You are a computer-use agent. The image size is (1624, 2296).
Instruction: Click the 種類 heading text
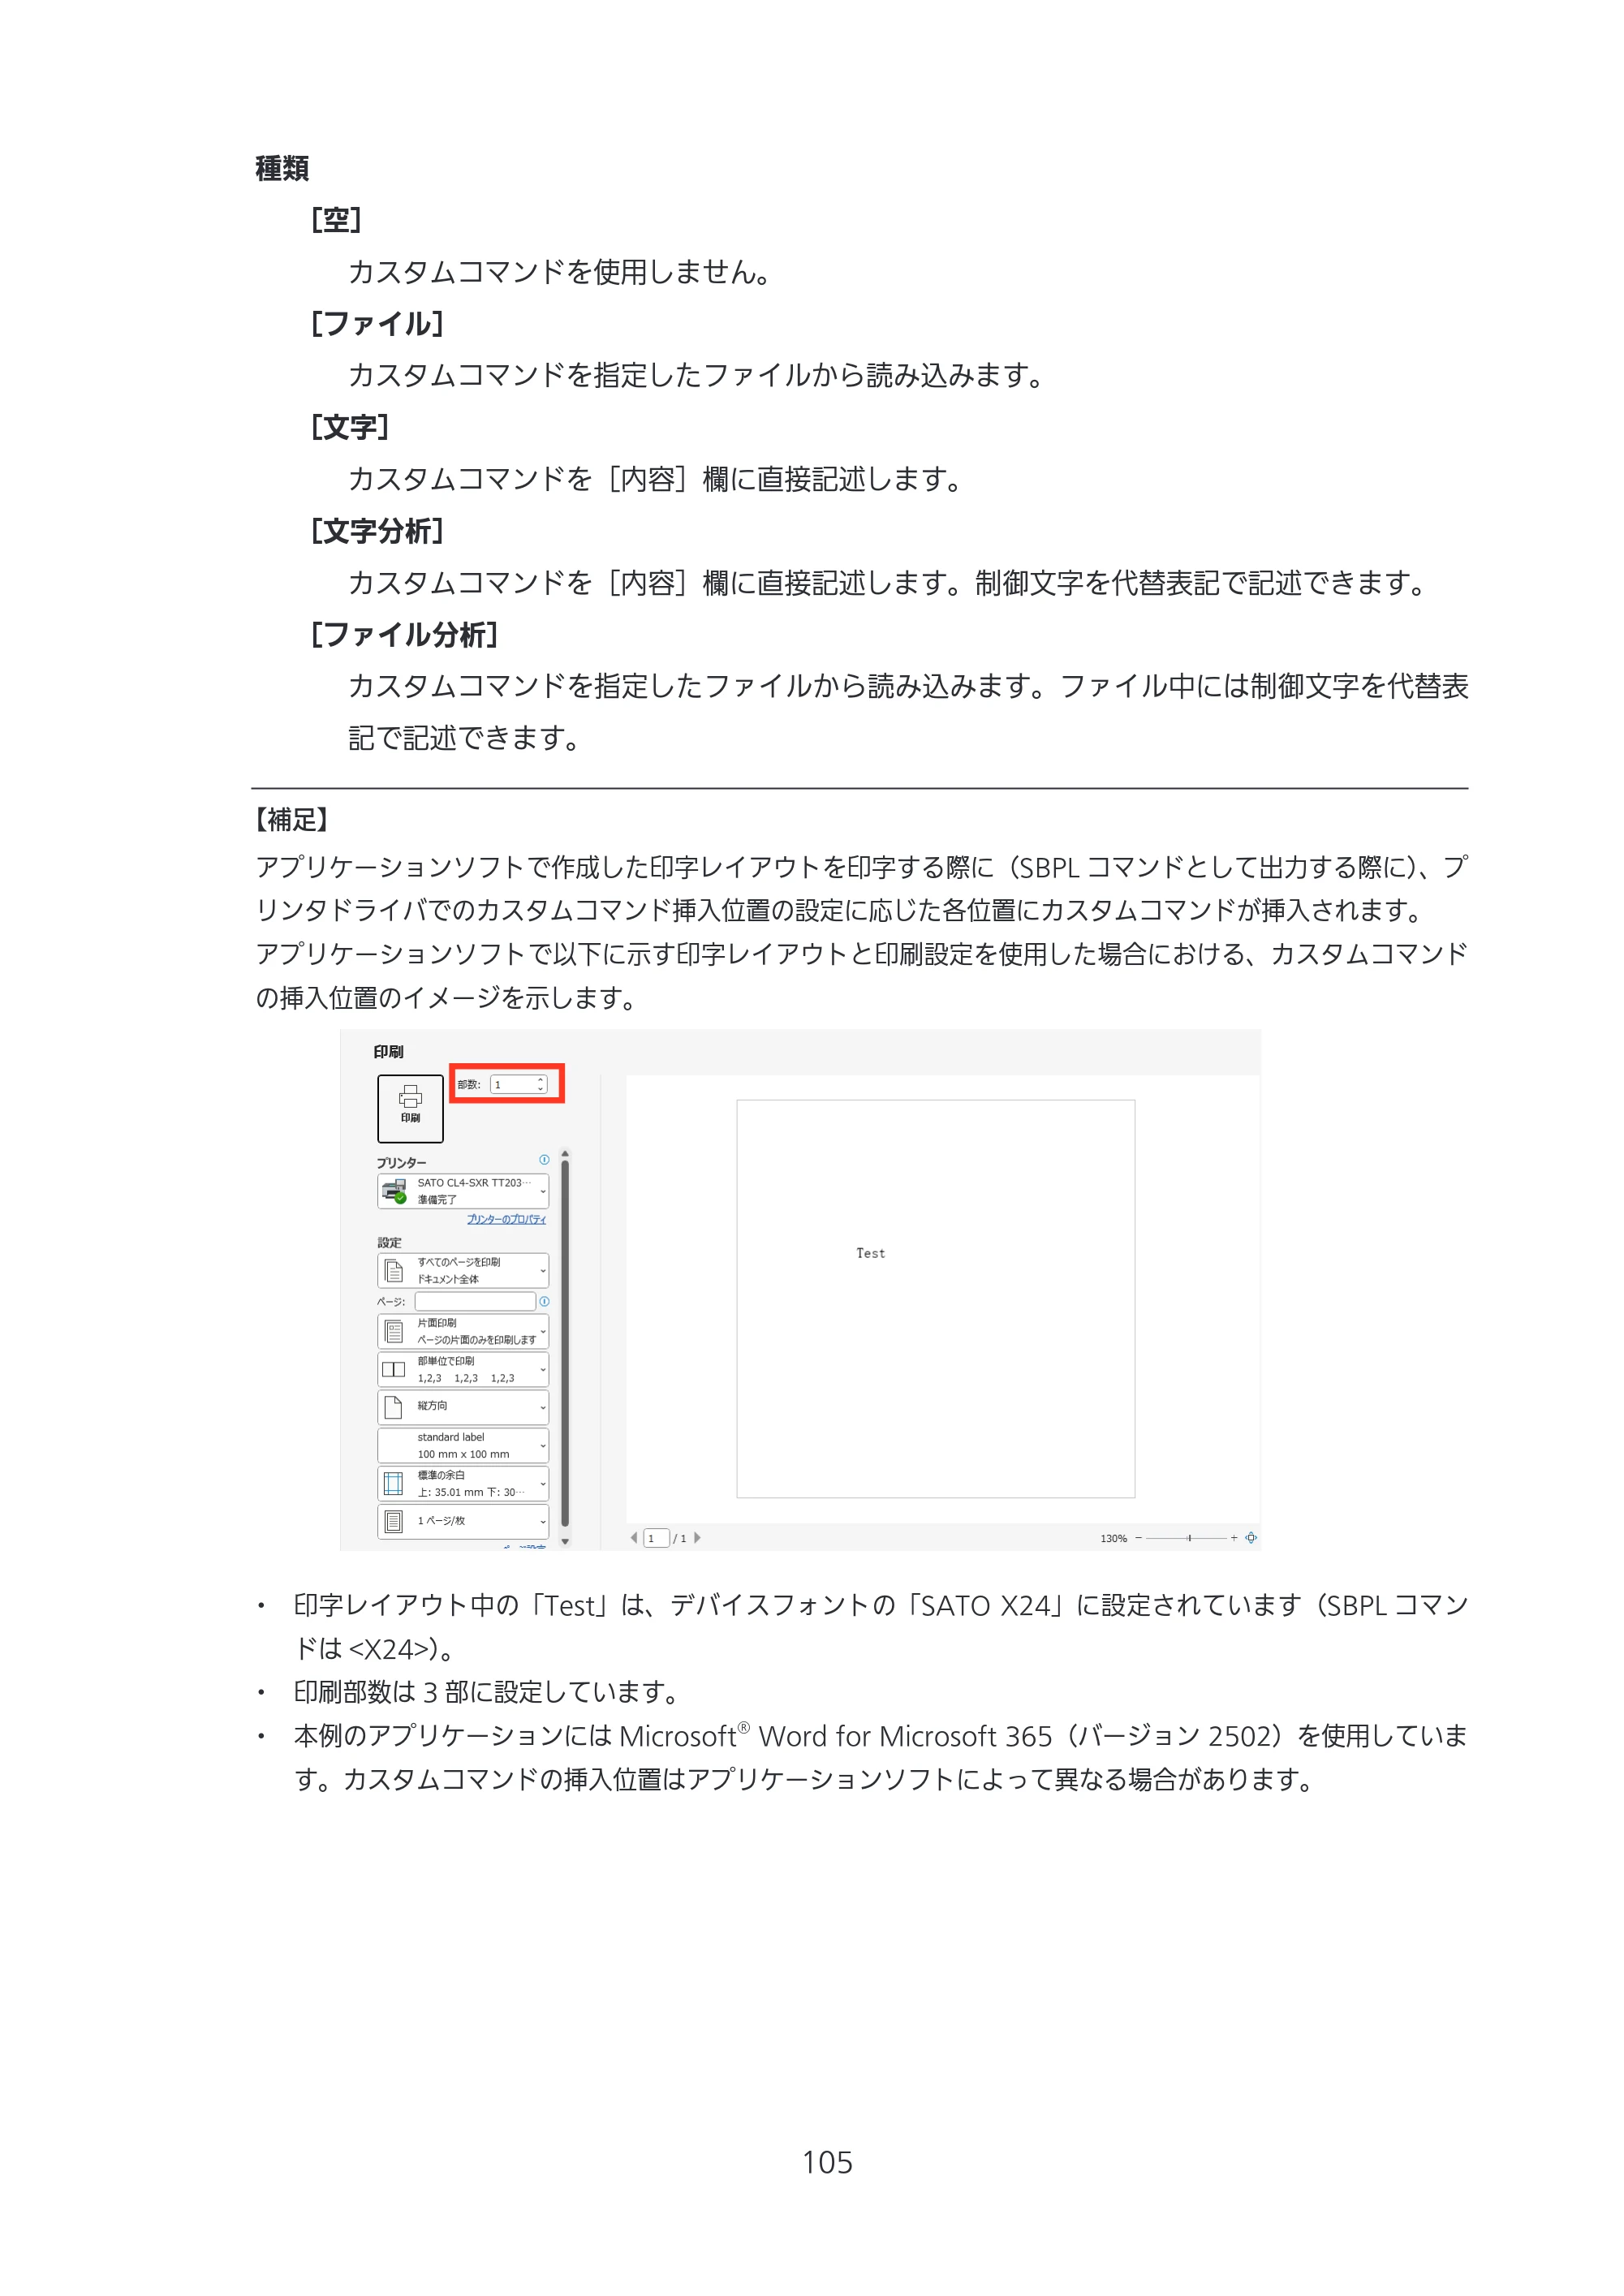(x=282, y=168)
